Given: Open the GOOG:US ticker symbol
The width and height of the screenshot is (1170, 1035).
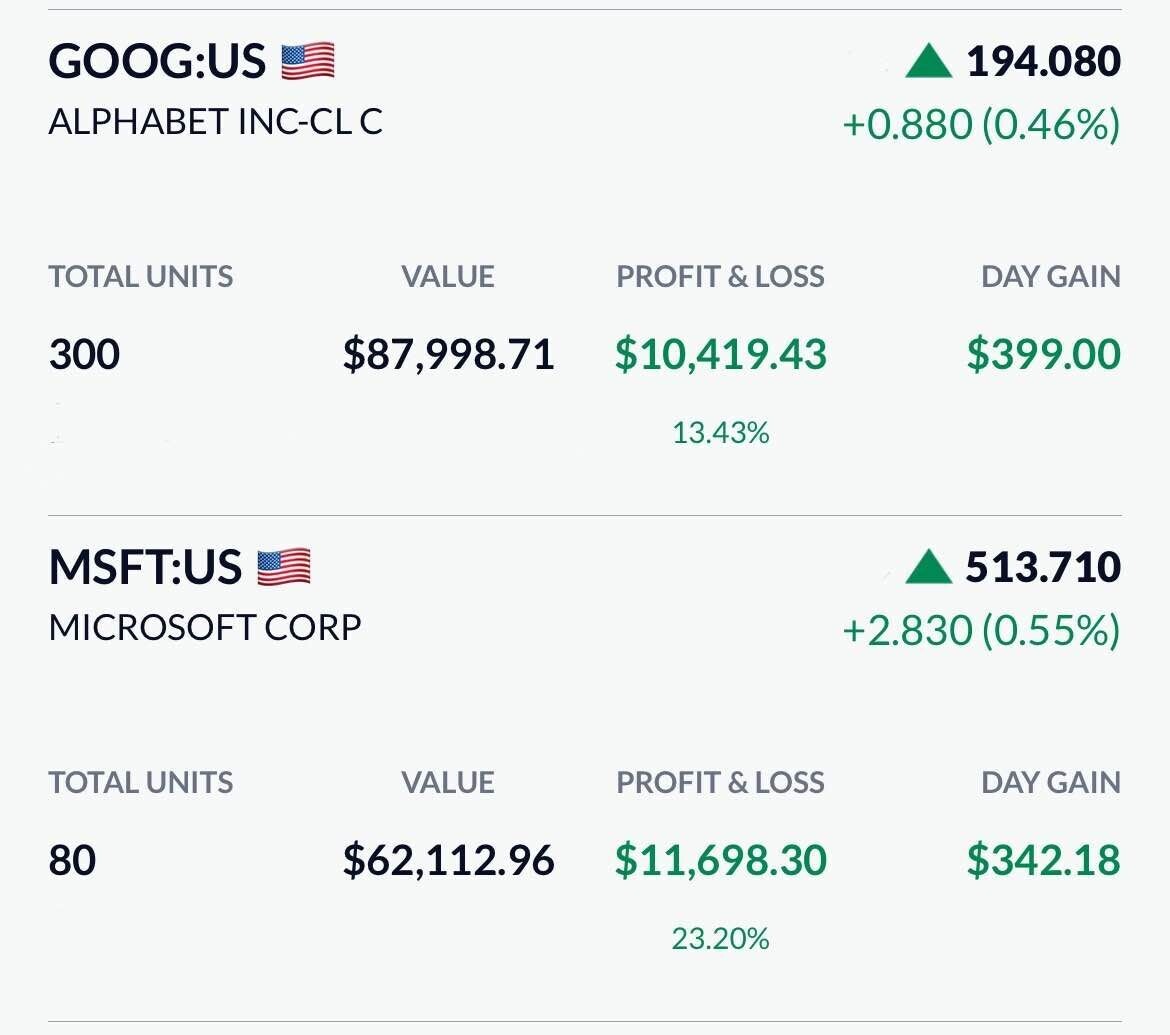Looking at the screenshot, I should (157, 62).
